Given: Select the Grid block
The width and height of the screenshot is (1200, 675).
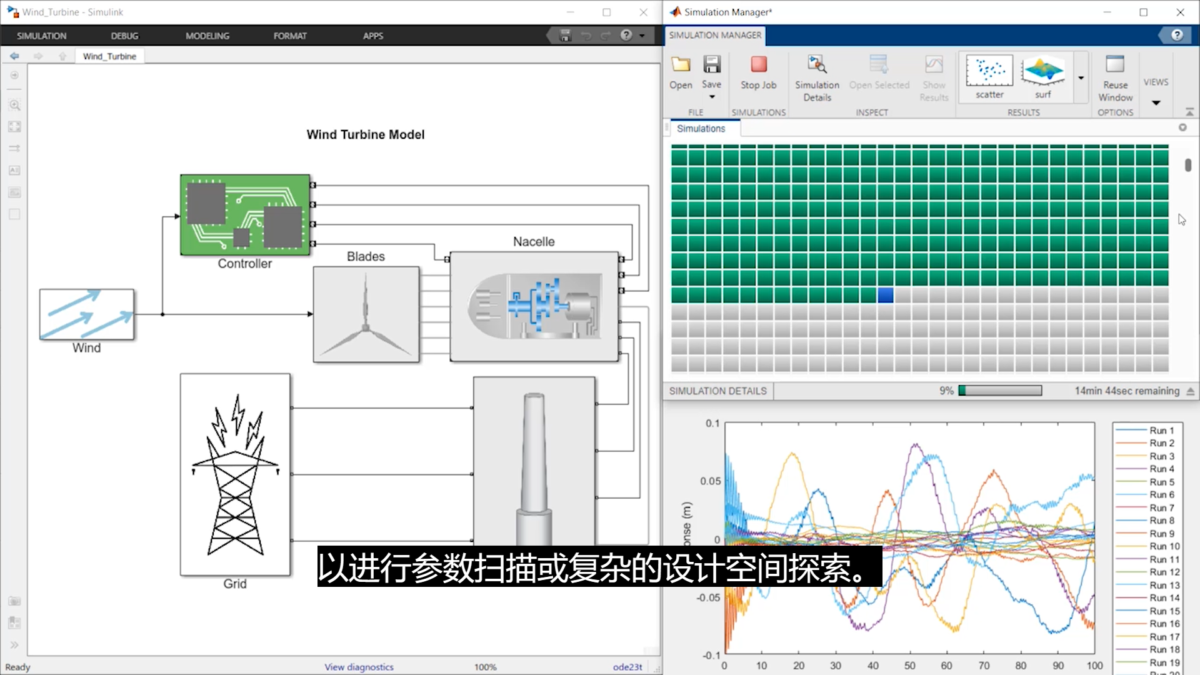Looking at the screenshot, I should tap(235, 475).
